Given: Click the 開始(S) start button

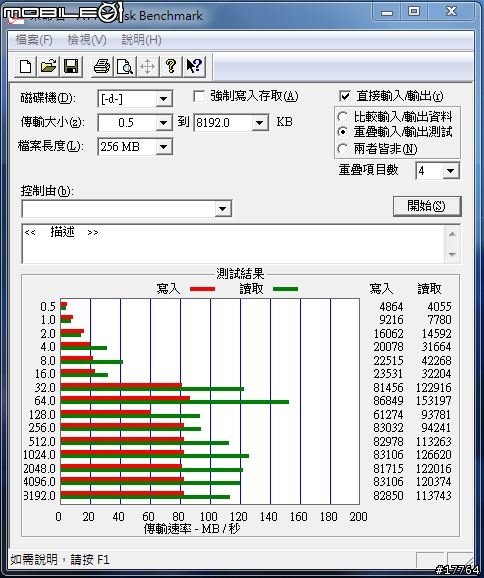Looking at the screenshot, I should coord(427,206).
